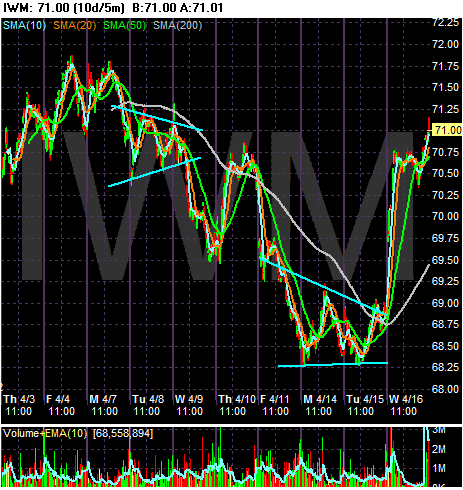The width and height of the screenshot is (463, 490).
Task: Click the 1M volume axis label
Action: 439,469
